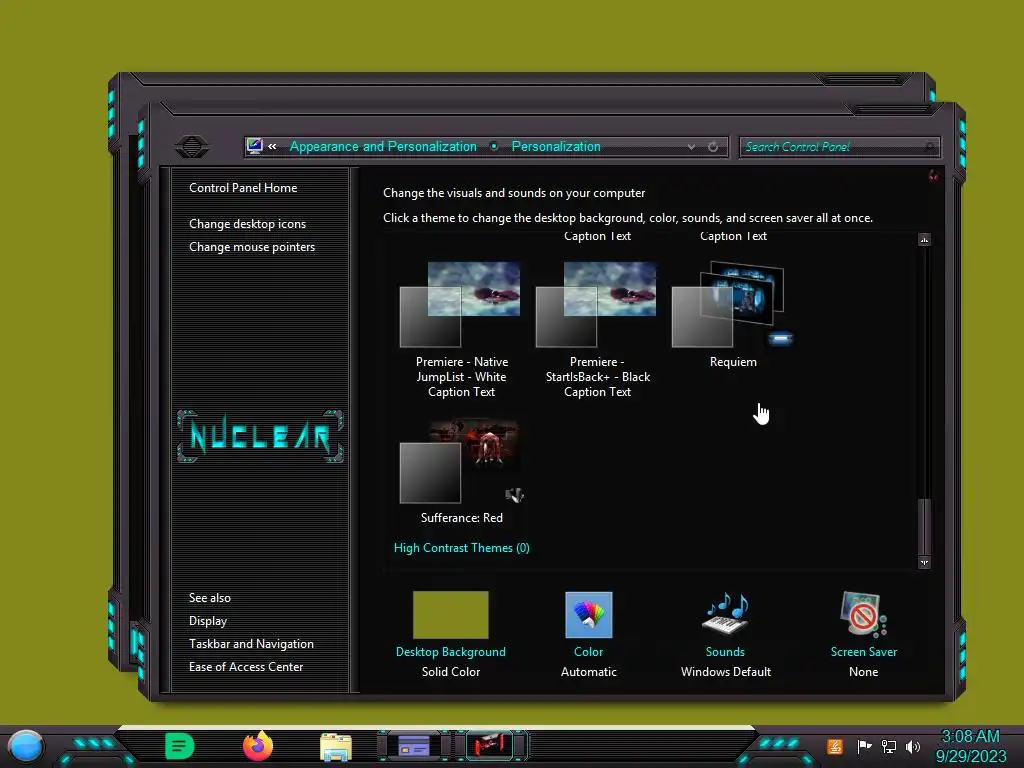Open Control Panel Home

tap(243, 187)
